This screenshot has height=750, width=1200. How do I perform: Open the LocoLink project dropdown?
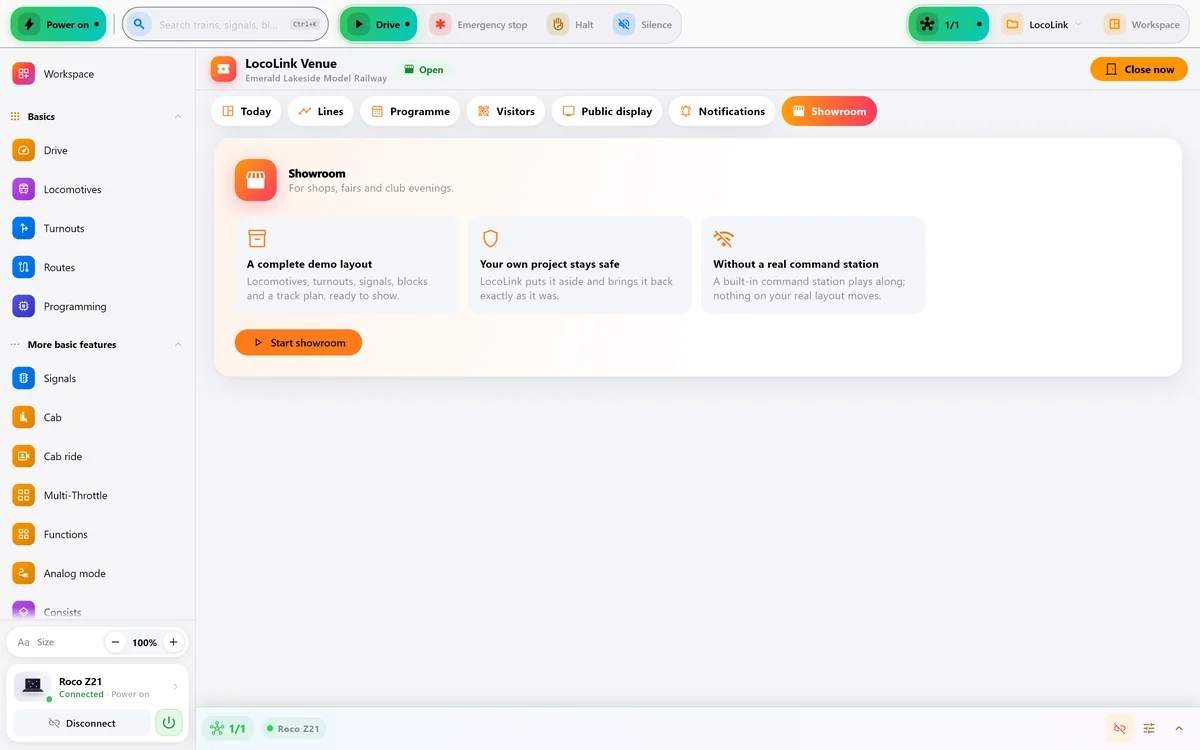[1042, 24]
